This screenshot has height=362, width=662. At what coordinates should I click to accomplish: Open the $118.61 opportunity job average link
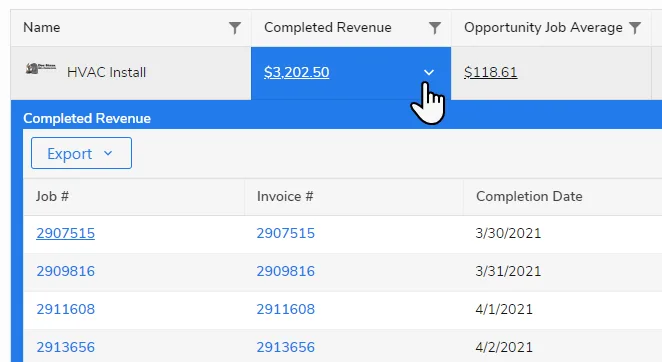[x=491, y=72]
